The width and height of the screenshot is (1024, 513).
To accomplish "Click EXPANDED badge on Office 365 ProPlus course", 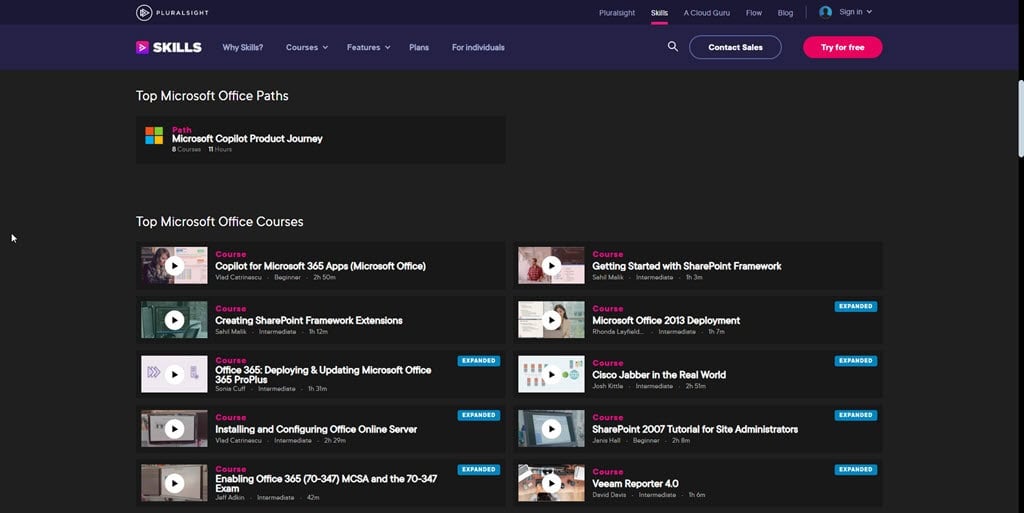I will pyautogui.click(x=479, y=360).
